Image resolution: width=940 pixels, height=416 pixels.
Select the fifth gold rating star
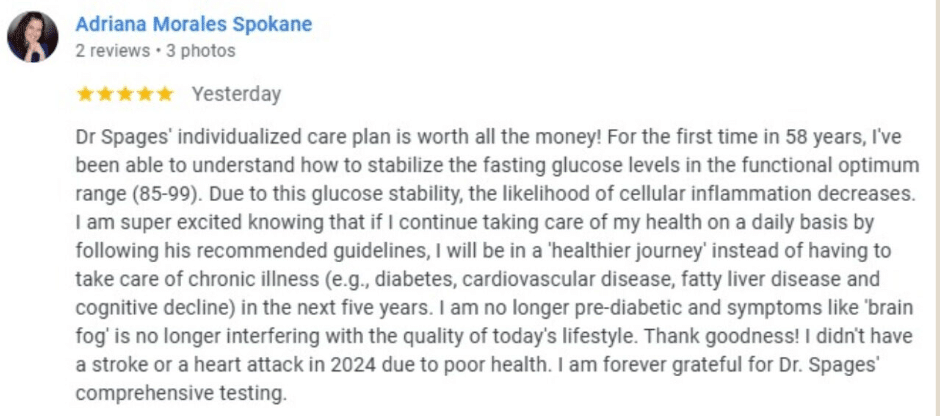(164, 94)
